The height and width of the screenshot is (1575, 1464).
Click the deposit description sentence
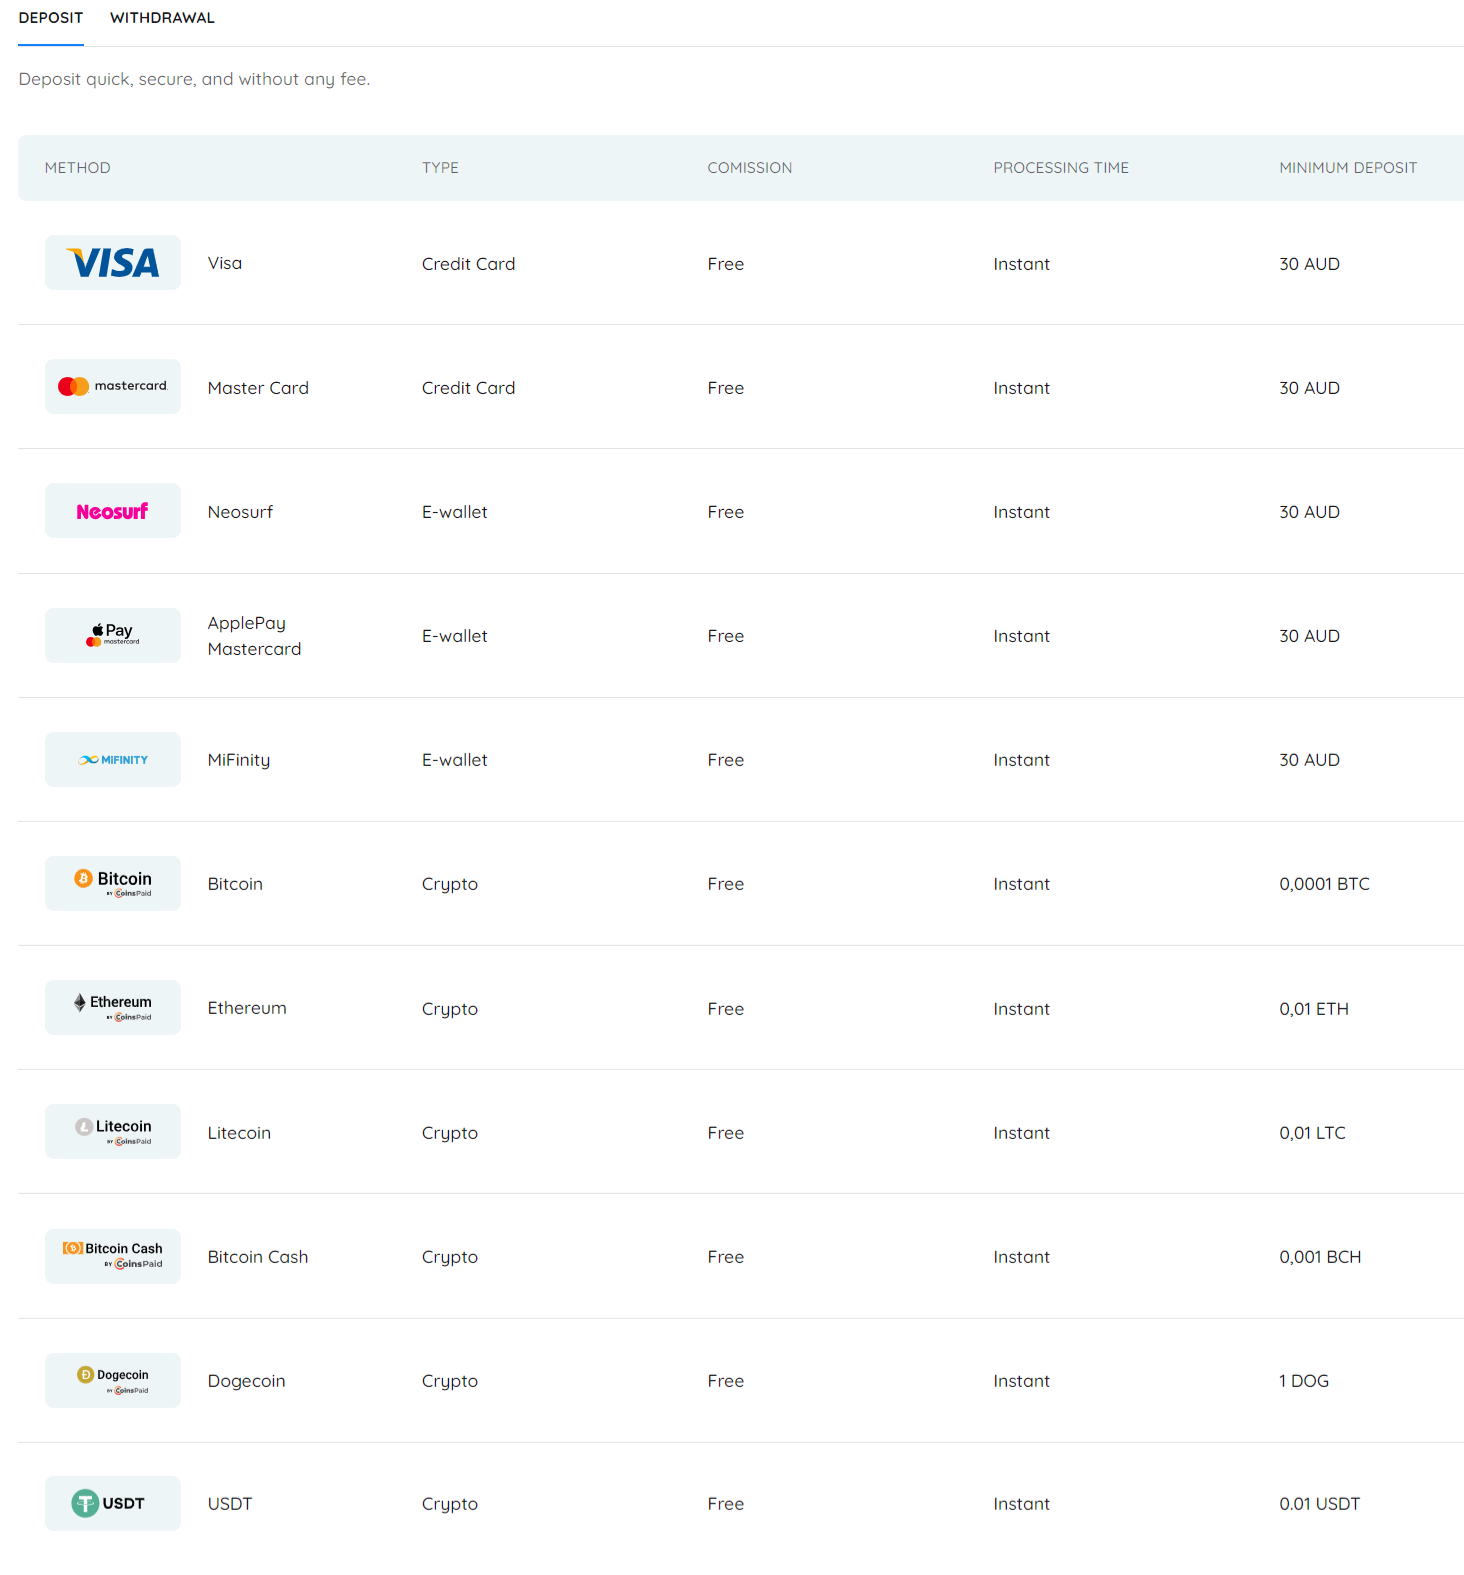(x=194, y=79)
